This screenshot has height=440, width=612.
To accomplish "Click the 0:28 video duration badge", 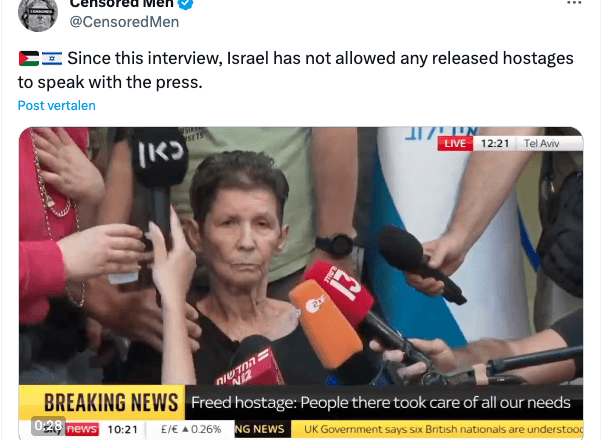I will click(48, 426).
